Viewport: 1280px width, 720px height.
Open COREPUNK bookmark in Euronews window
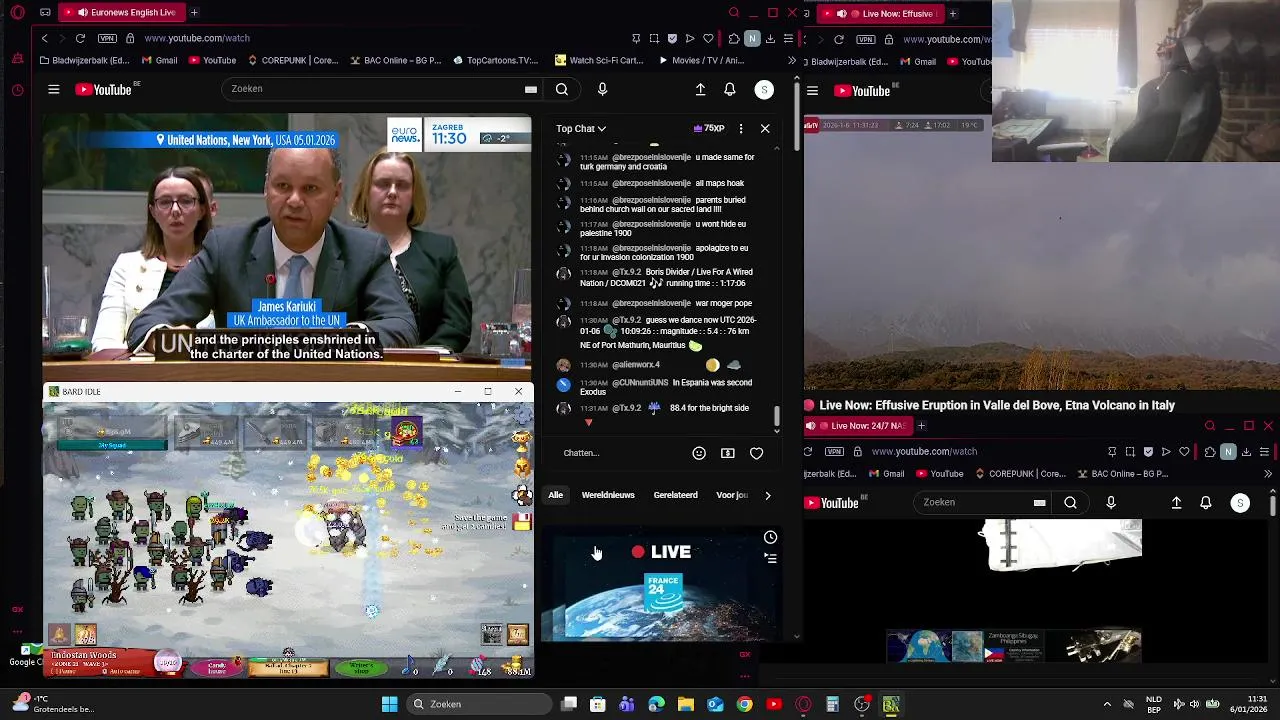[x=292, y=60]
